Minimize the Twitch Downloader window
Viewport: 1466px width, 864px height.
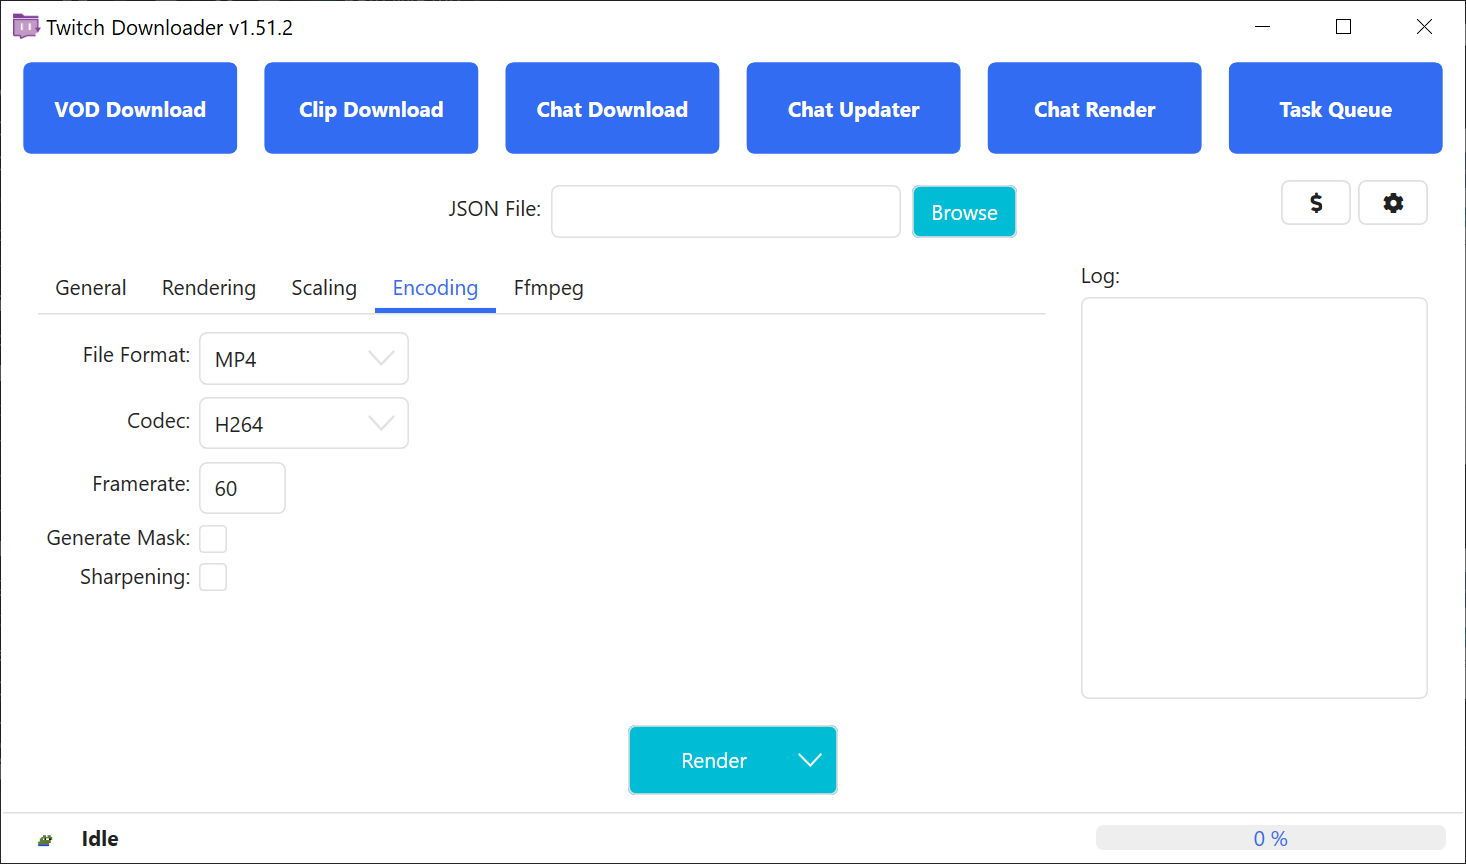pyautogui.click(x=1263, y=27)
